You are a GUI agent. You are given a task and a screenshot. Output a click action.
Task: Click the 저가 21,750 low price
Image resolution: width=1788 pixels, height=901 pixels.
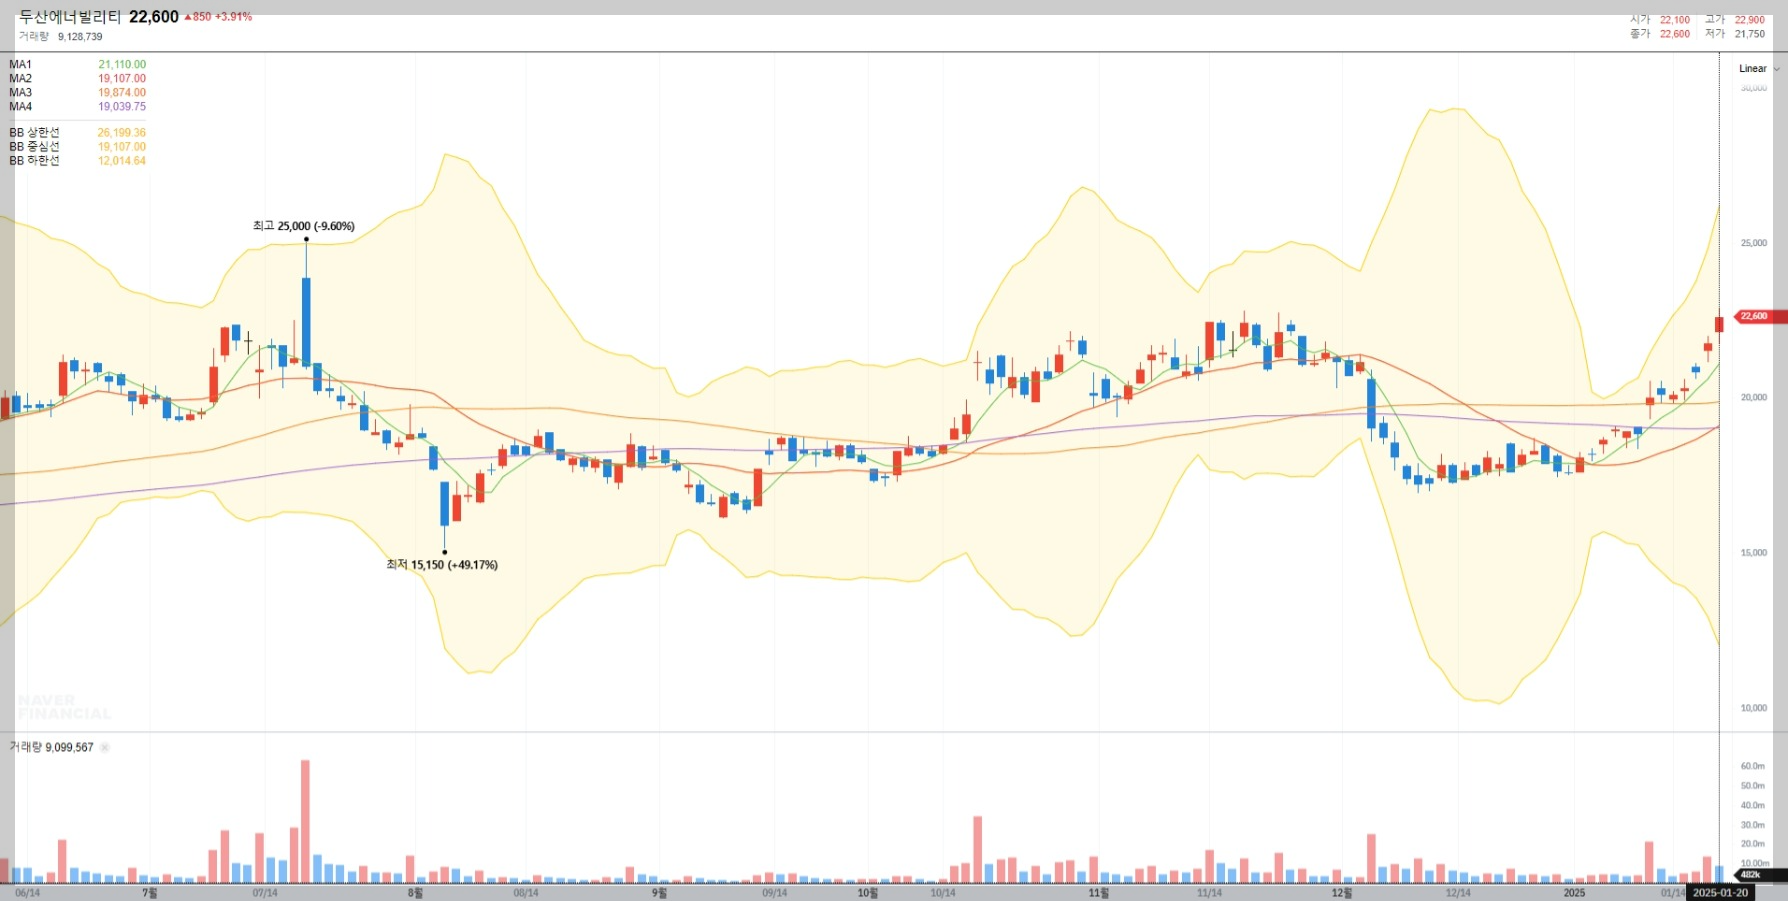[x=1735, y=34]
